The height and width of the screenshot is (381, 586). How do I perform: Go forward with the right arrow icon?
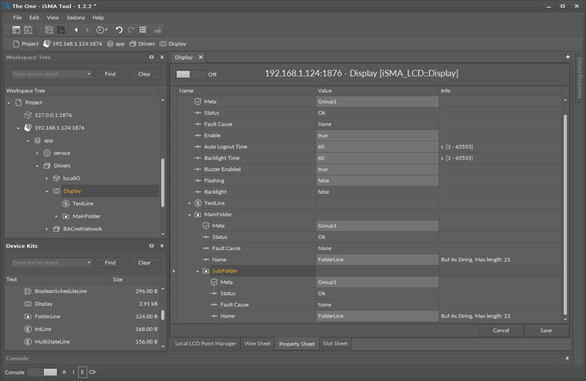[x=87, y=30]
